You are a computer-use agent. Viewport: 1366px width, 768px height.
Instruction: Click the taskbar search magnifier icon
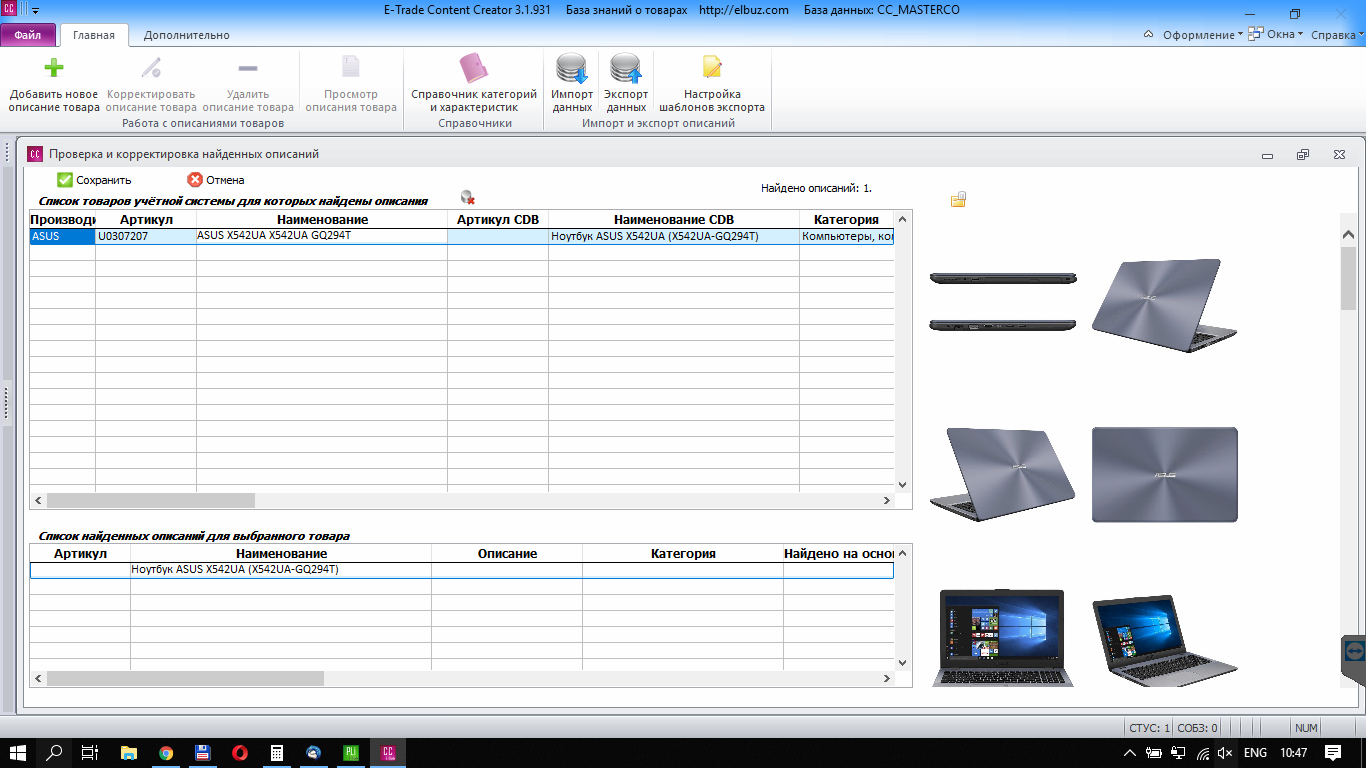[55, 752]
